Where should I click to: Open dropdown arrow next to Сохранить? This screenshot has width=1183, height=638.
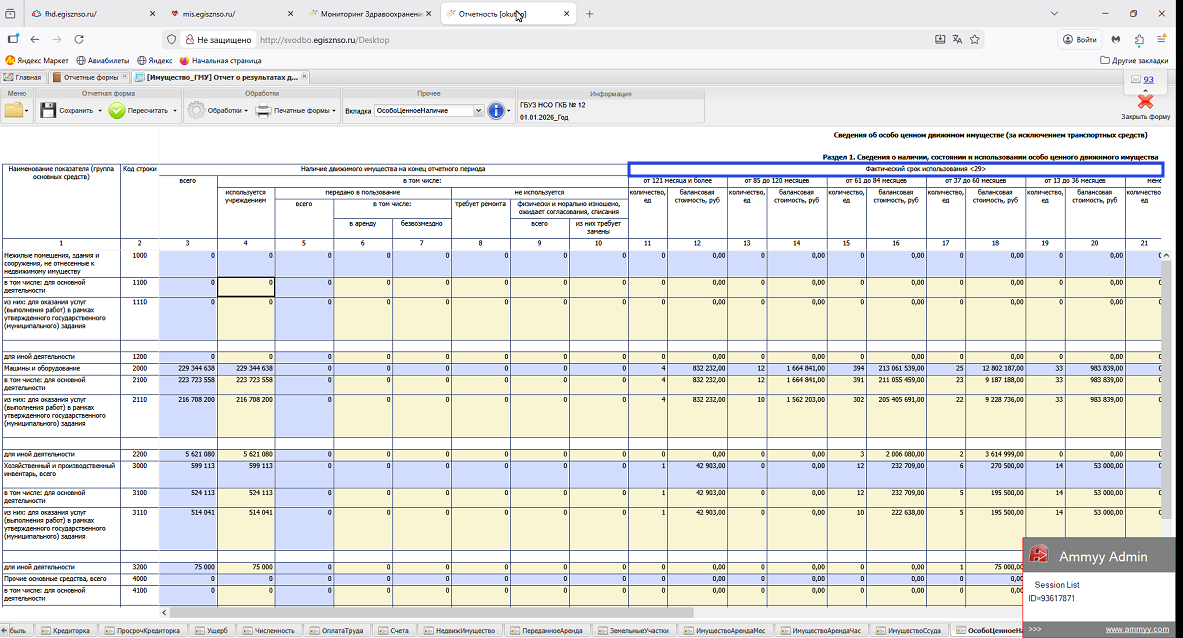100,111
